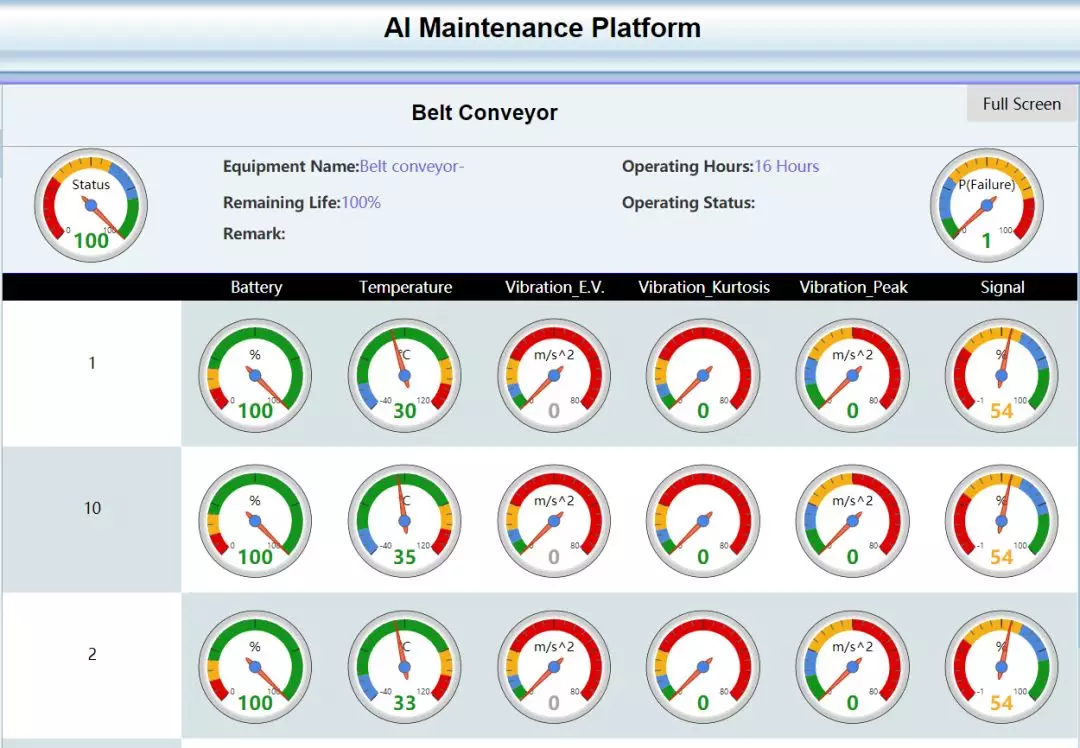Open the Vibration_Kurtosis gauge in row 10

703,521
